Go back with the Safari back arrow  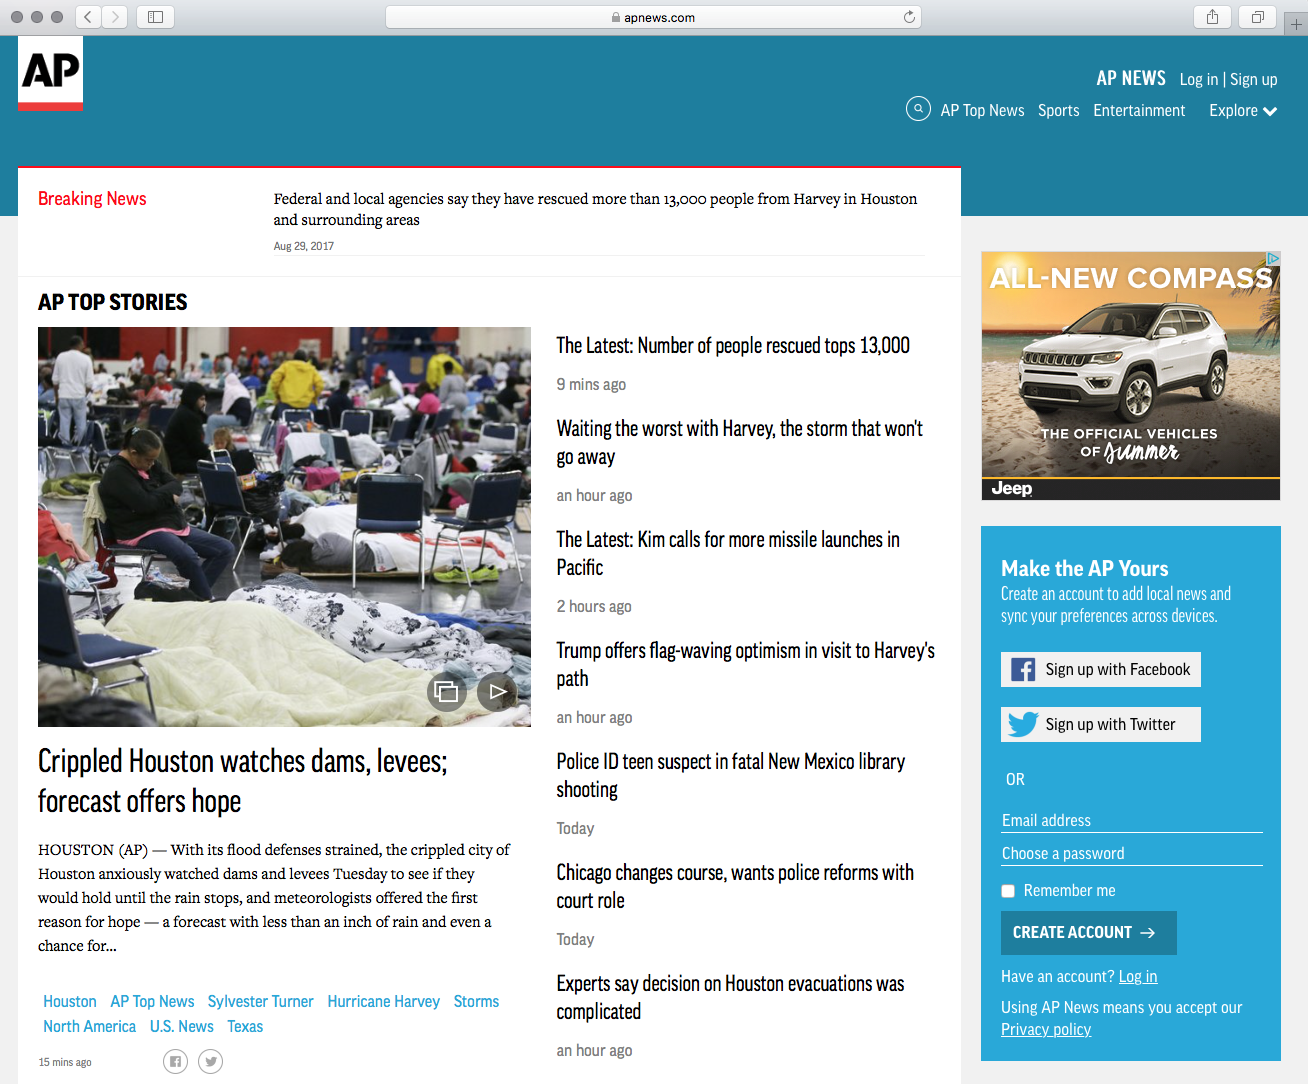88,17
